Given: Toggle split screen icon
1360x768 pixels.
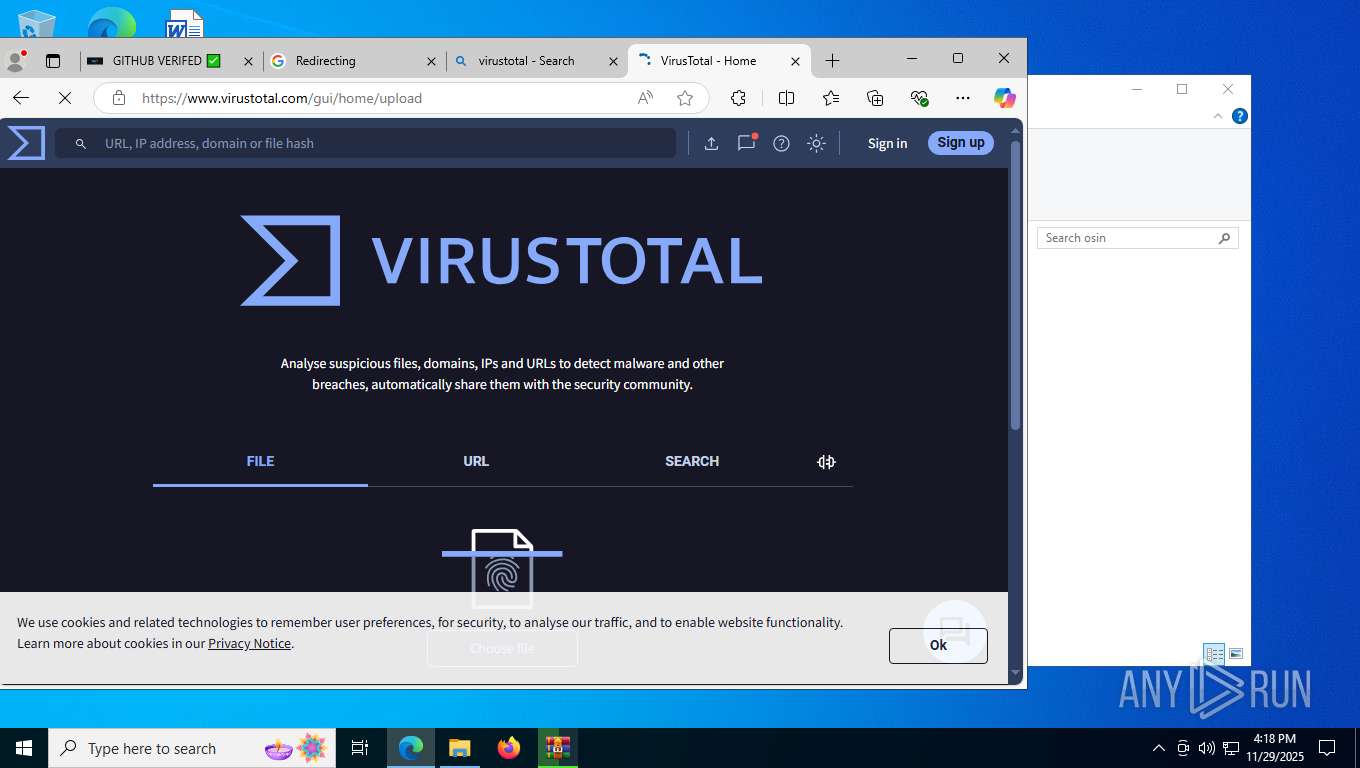Looking at the screenshot, I should click(786, 98).
